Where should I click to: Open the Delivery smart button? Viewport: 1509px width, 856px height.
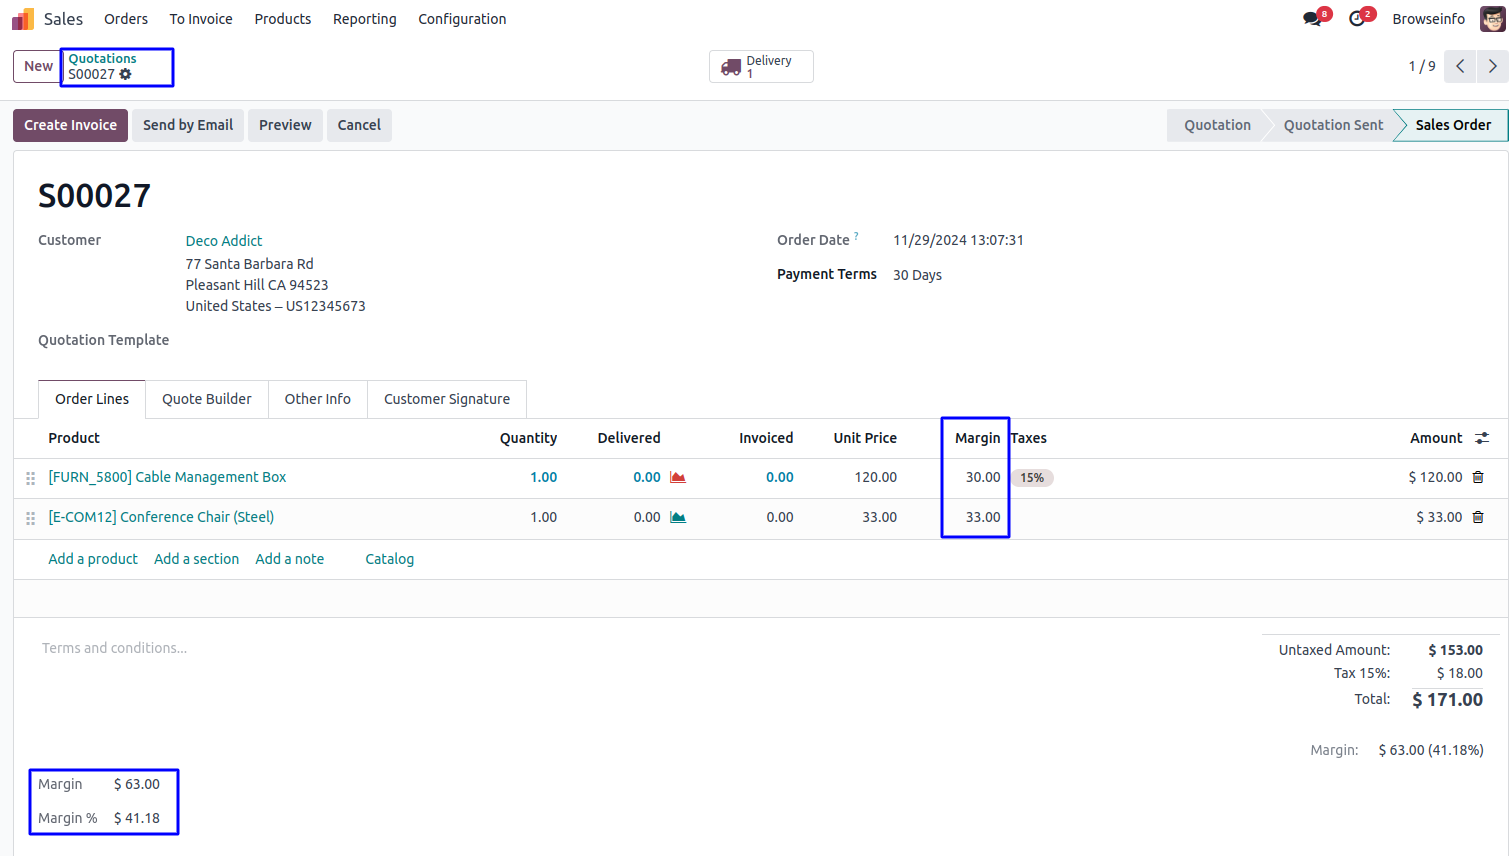point(761,66)
